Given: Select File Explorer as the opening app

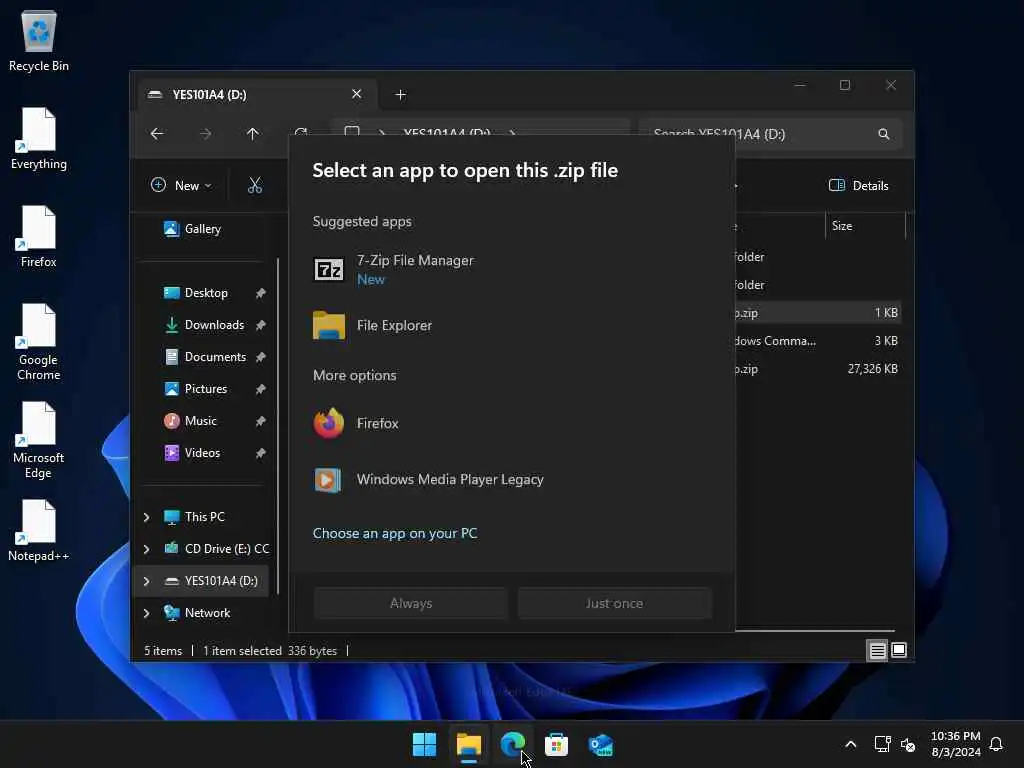Looking at the screenshot, I should click(511, 325).
